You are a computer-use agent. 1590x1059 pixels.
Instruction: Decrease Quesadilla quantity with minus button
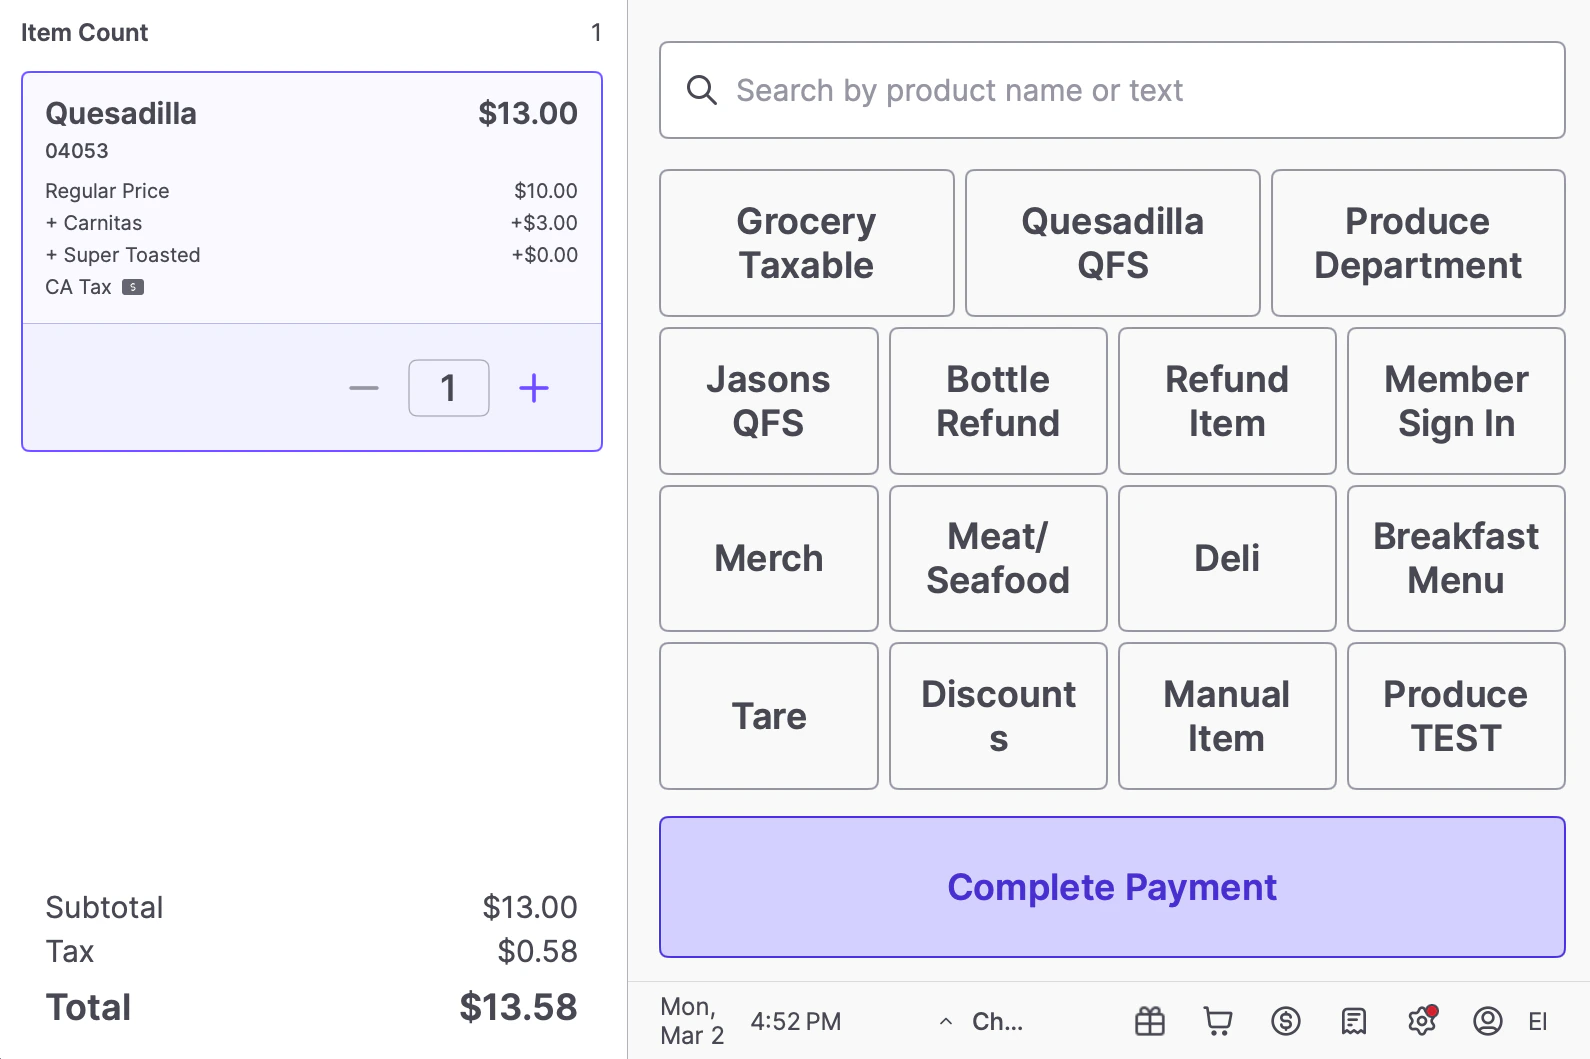(364, 388)
